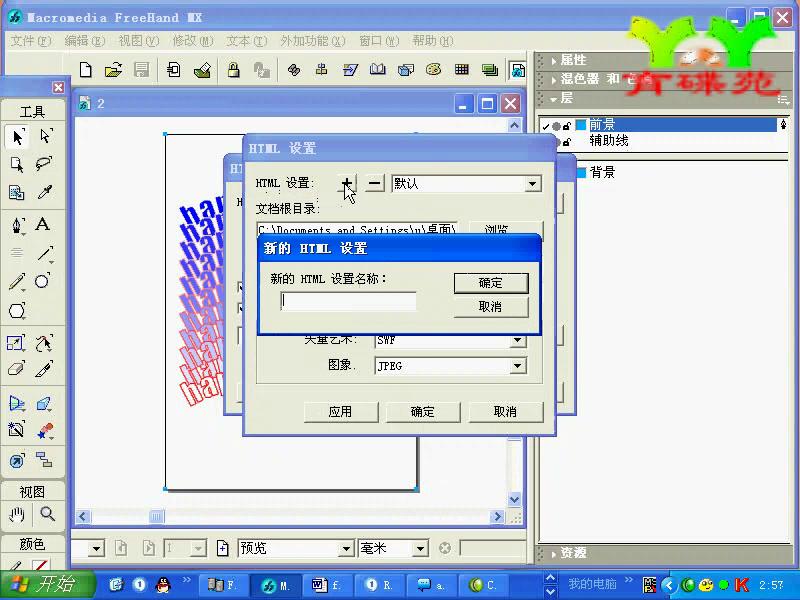Open the Windows 开始 Start button

point(47,585)
